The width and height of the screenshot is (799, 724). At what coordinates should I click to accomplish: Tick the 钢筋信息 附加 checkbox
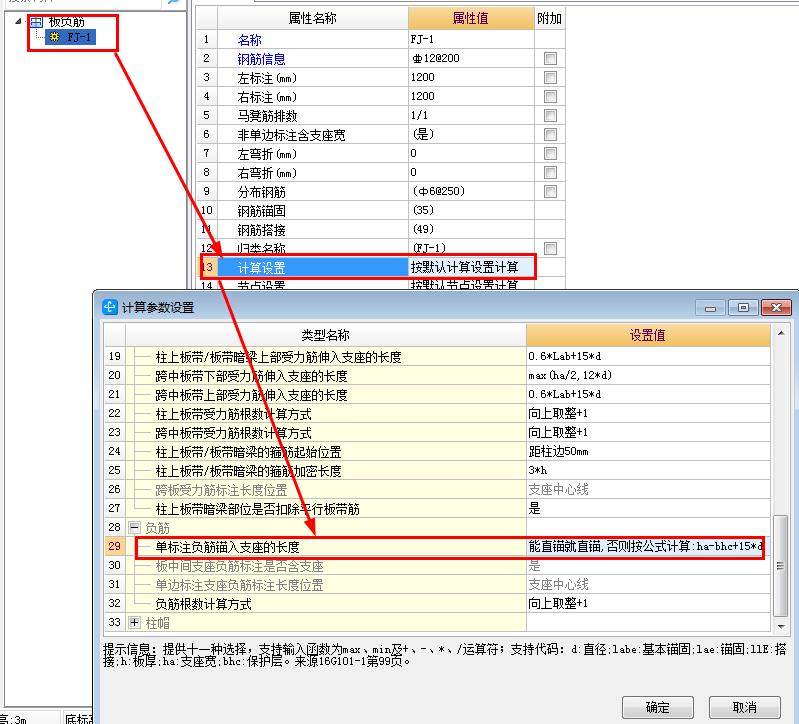(x=550, y=59)
